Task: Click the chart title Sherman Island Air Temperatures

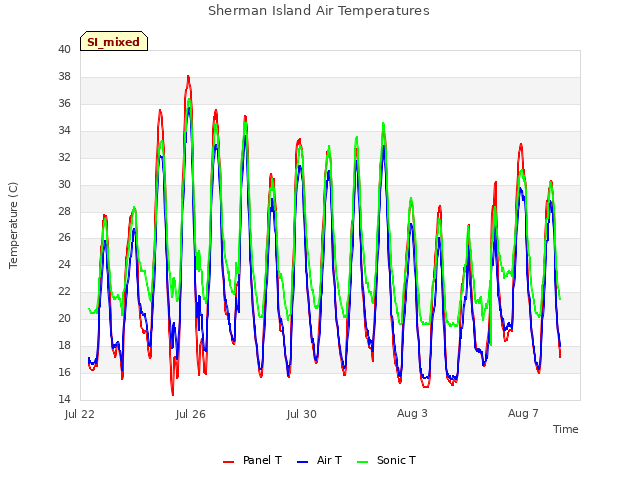Action: [319, 11]
